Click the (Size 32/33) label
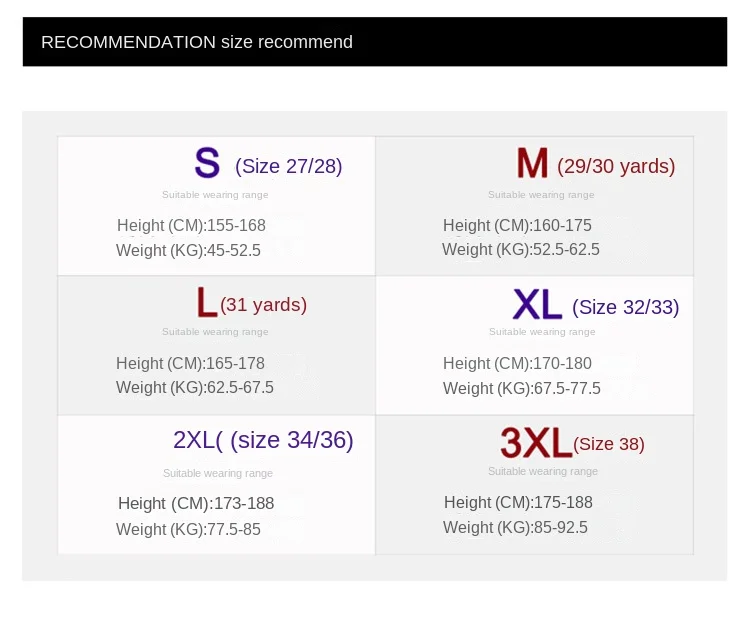This screenshot has width=750, height=619. 625,307
